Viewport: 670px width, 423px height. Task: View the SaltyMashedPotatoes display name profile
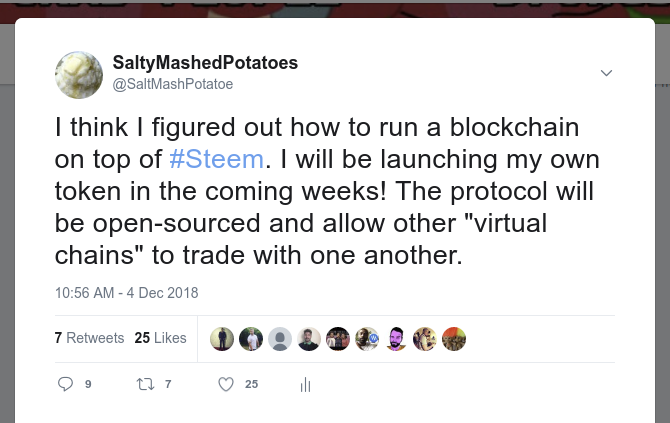point(206,63)
